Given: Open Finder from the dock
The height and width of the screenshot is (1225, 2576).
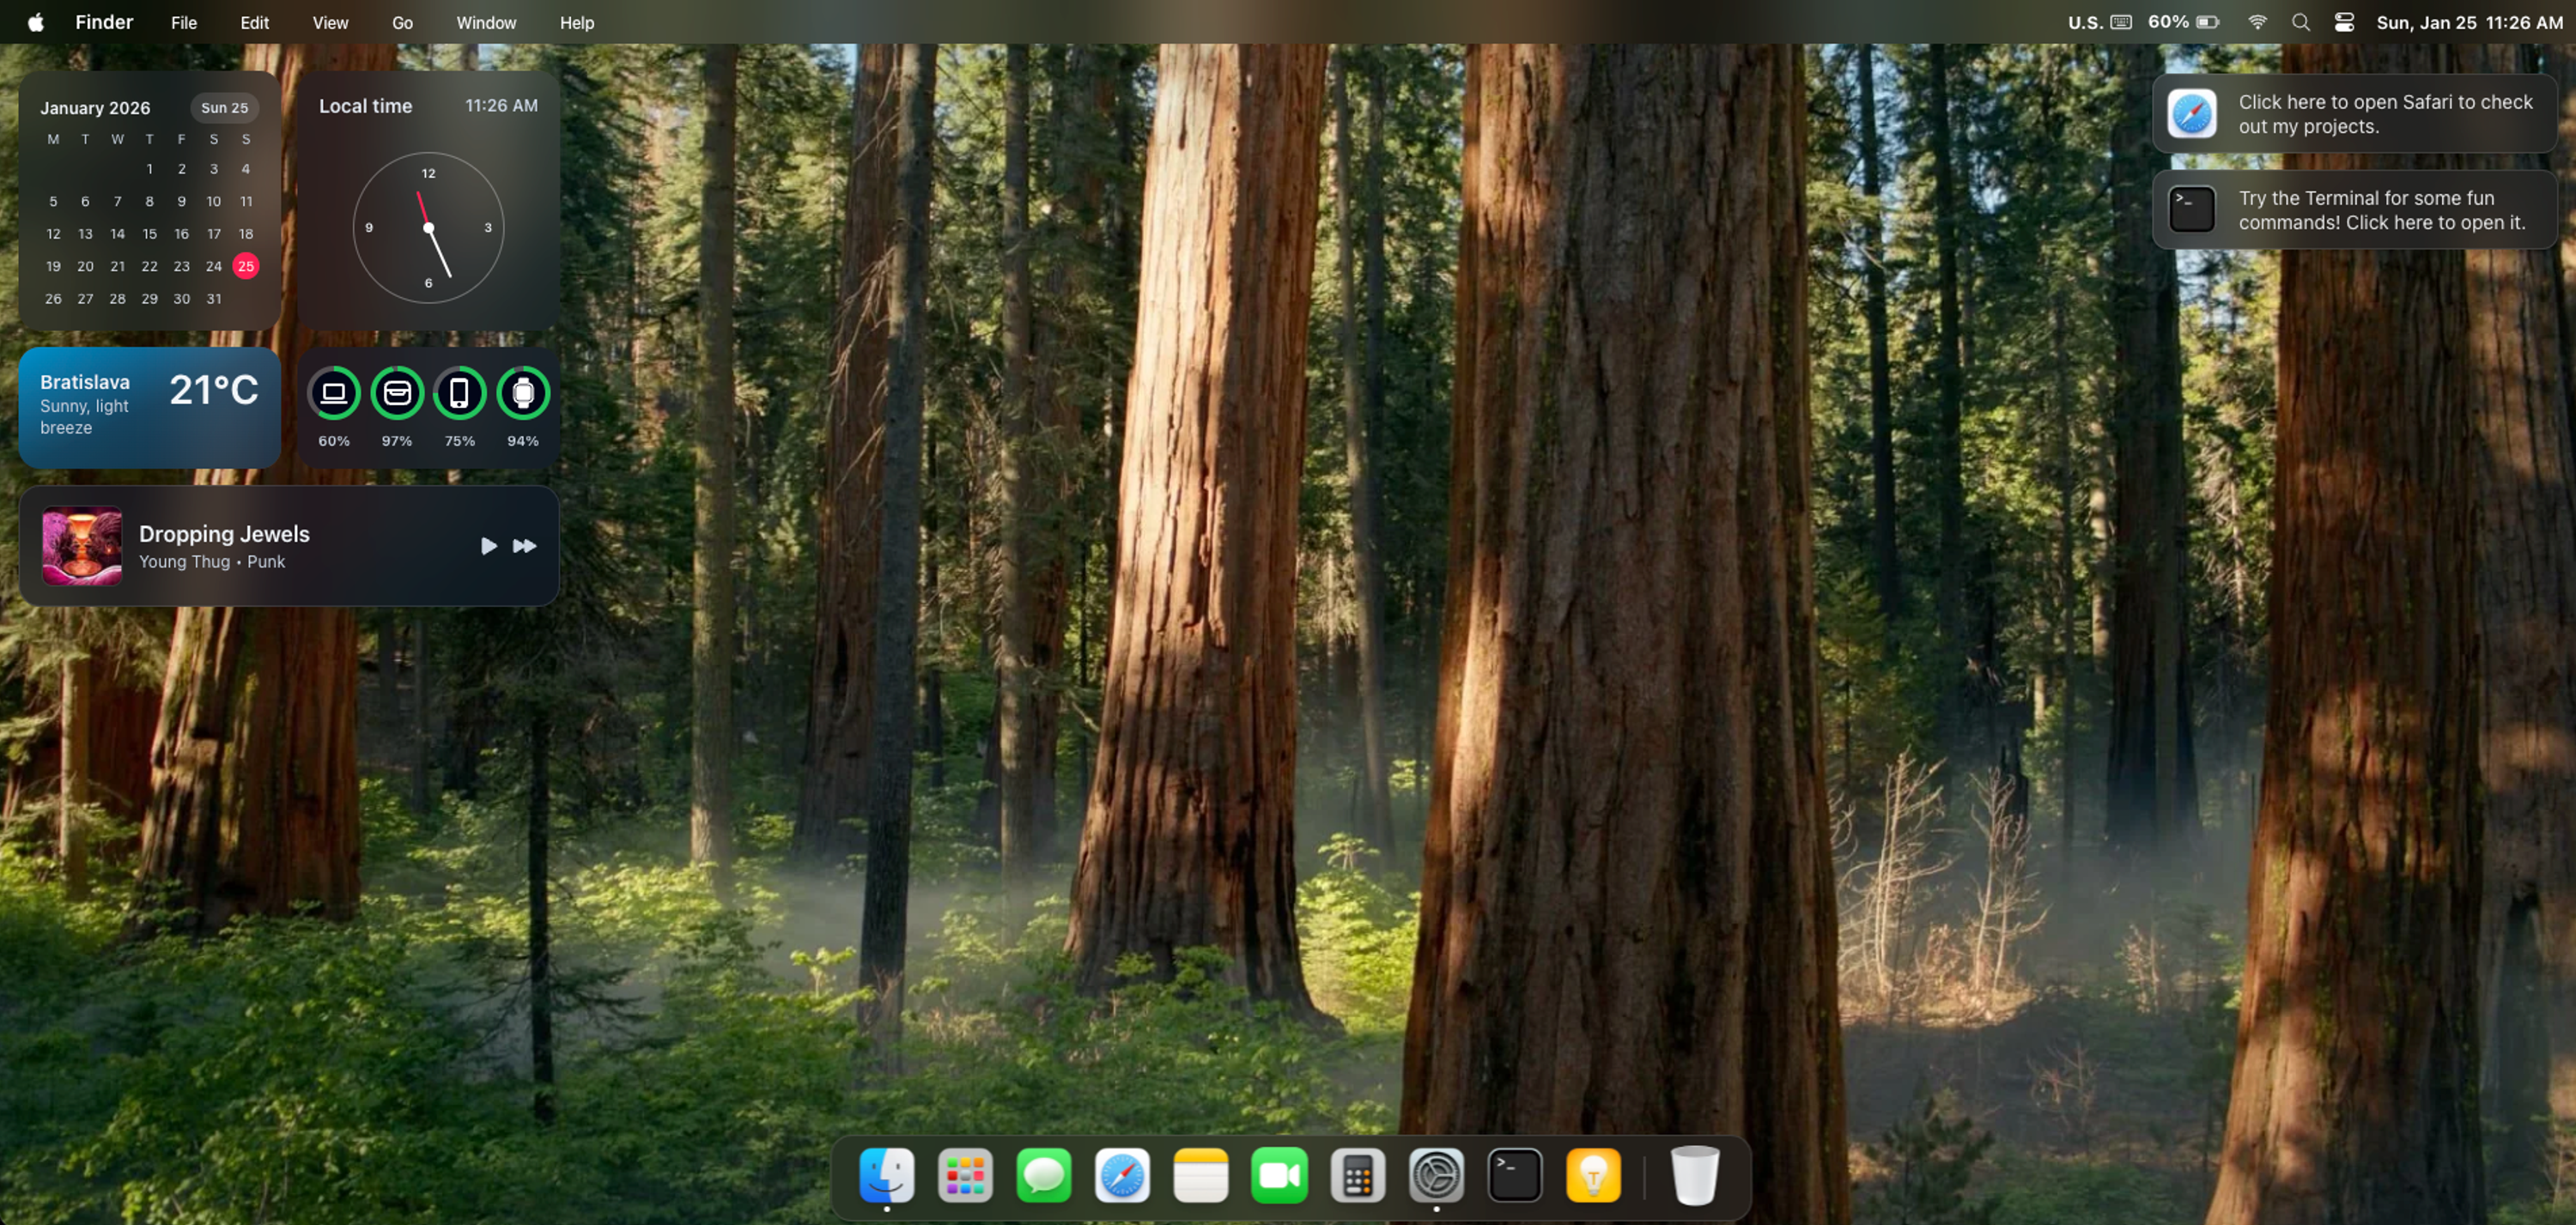Looking at the screenshot, I should 886,1175.
